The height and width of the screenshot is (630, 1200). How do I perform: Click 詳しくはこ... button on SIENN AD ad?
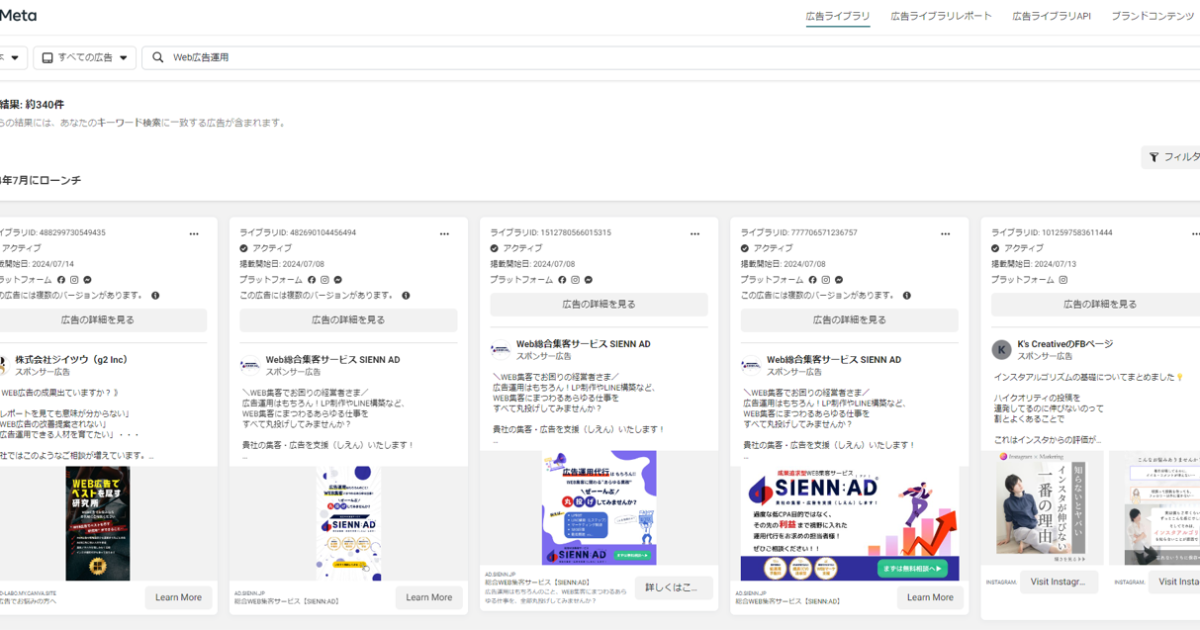674,587
